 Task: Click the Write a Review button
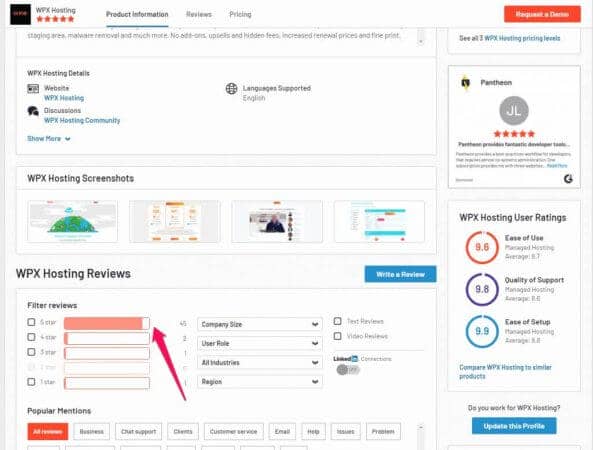click(400, 274)
